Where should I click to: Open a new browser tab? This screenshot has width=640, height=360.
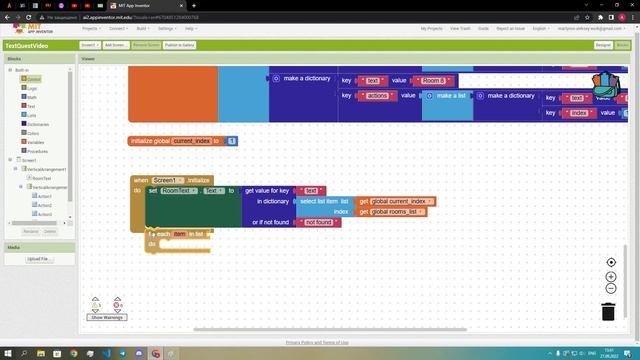coord(194,6)
